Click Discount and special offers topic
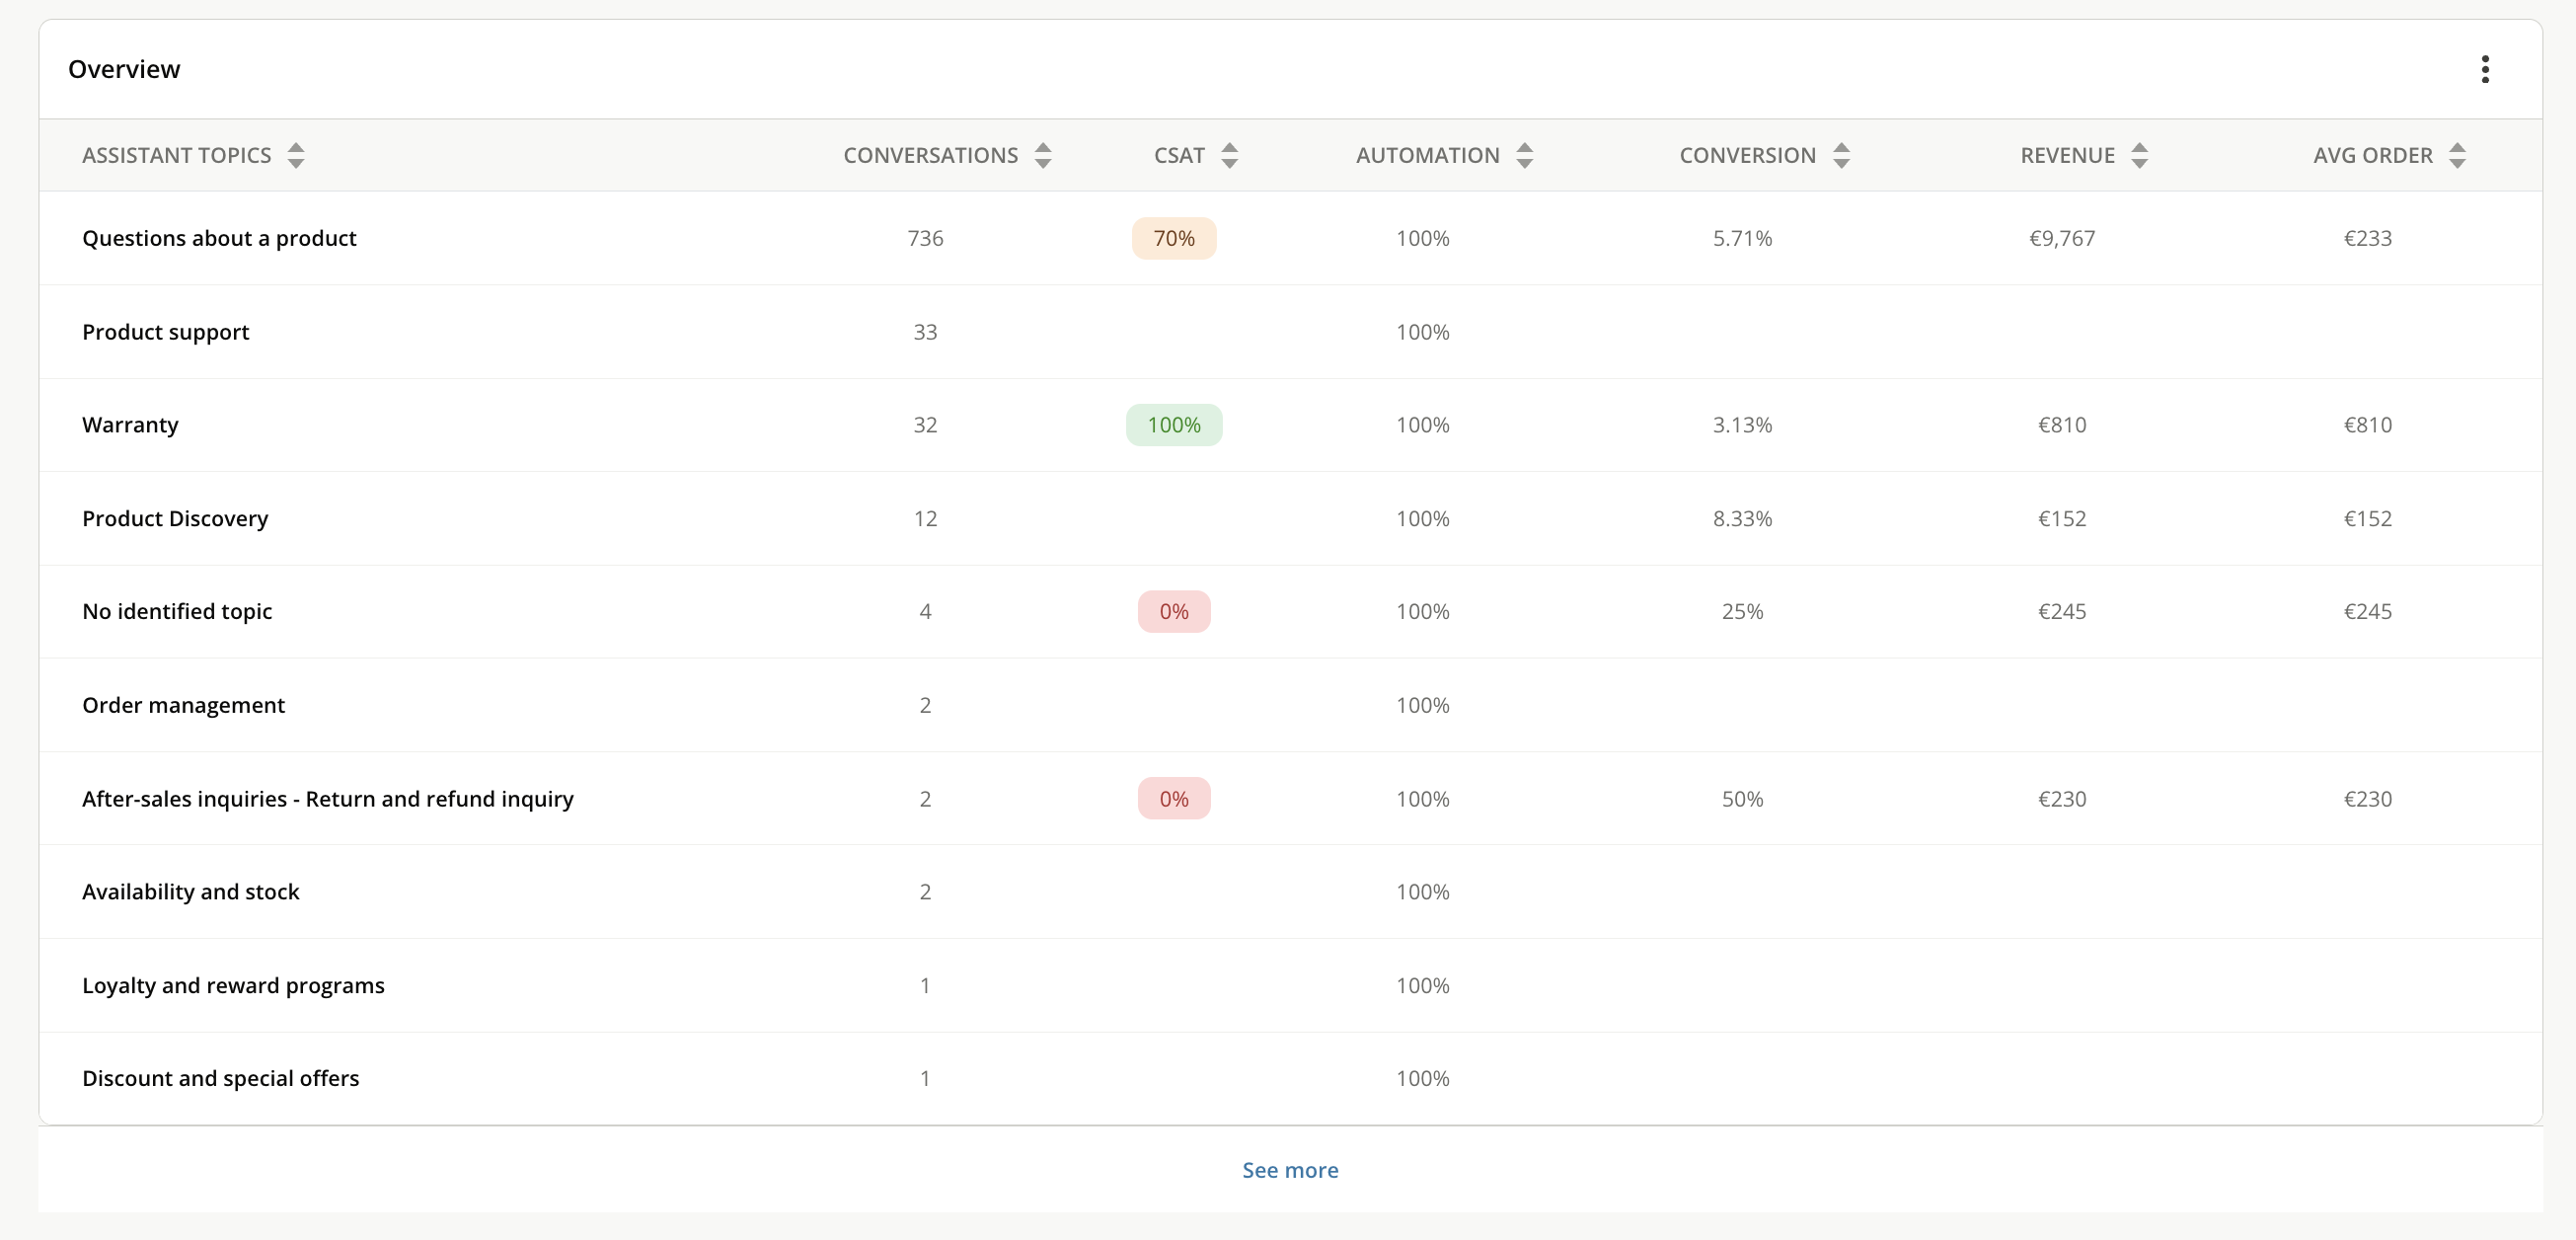The width and height of the screenshot is (2576, 1240). pyautogui.click(x=220, y=1078)
